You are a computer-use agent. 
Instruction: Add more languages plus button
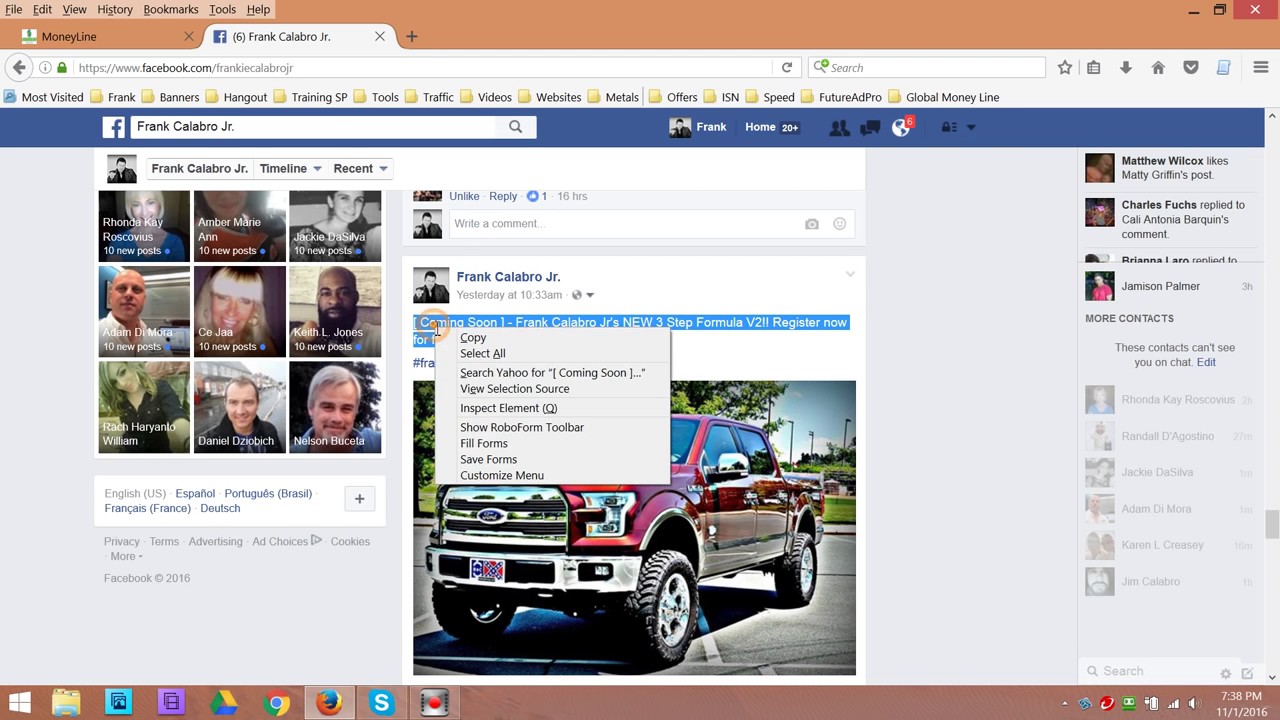pyautogui.click(x=359, y=499)
